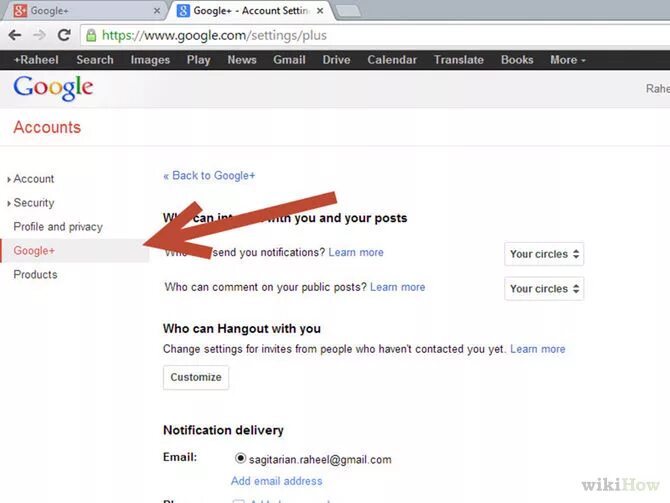Reload the page with refresh icon
Image resolution: width=670 pixels, height=503 pixels.
64,35
